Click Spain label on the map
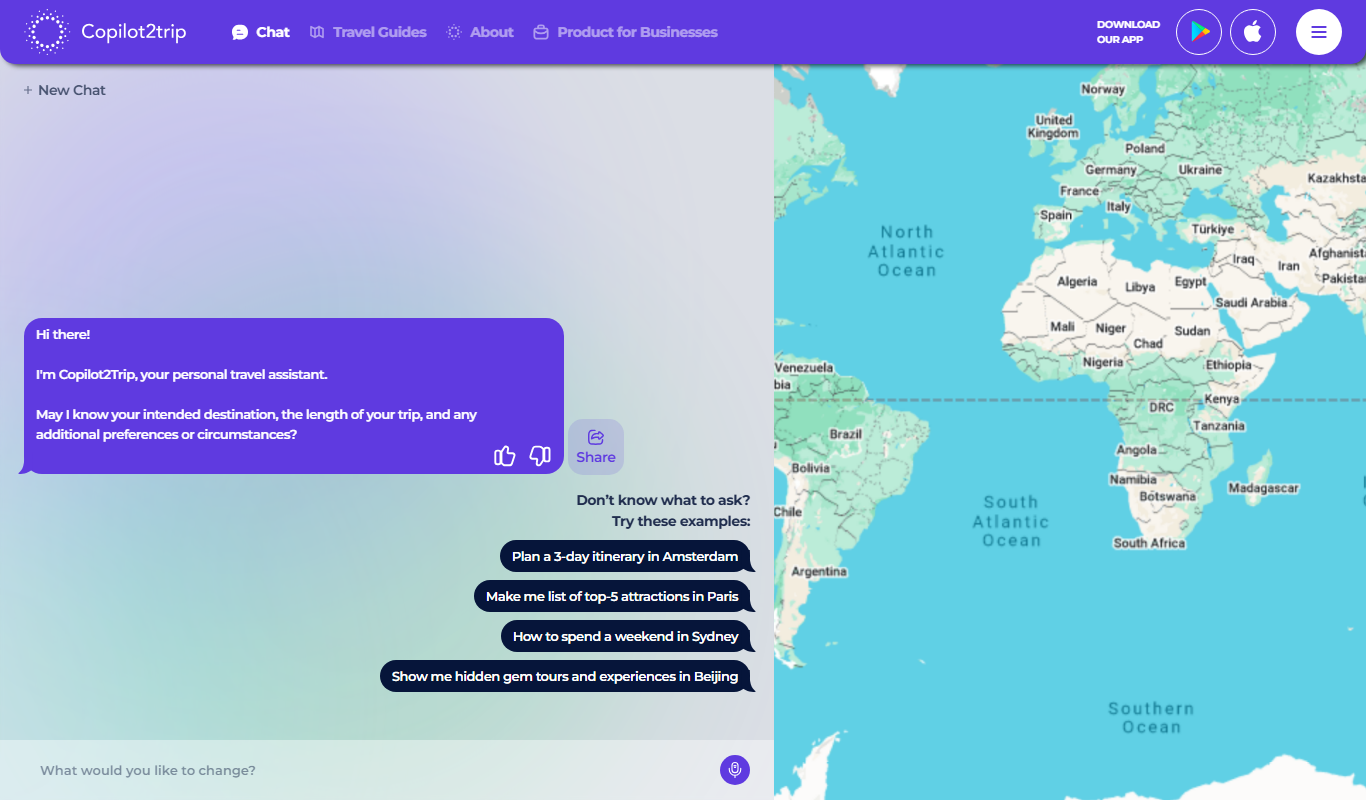 [x=1056, y=214]
